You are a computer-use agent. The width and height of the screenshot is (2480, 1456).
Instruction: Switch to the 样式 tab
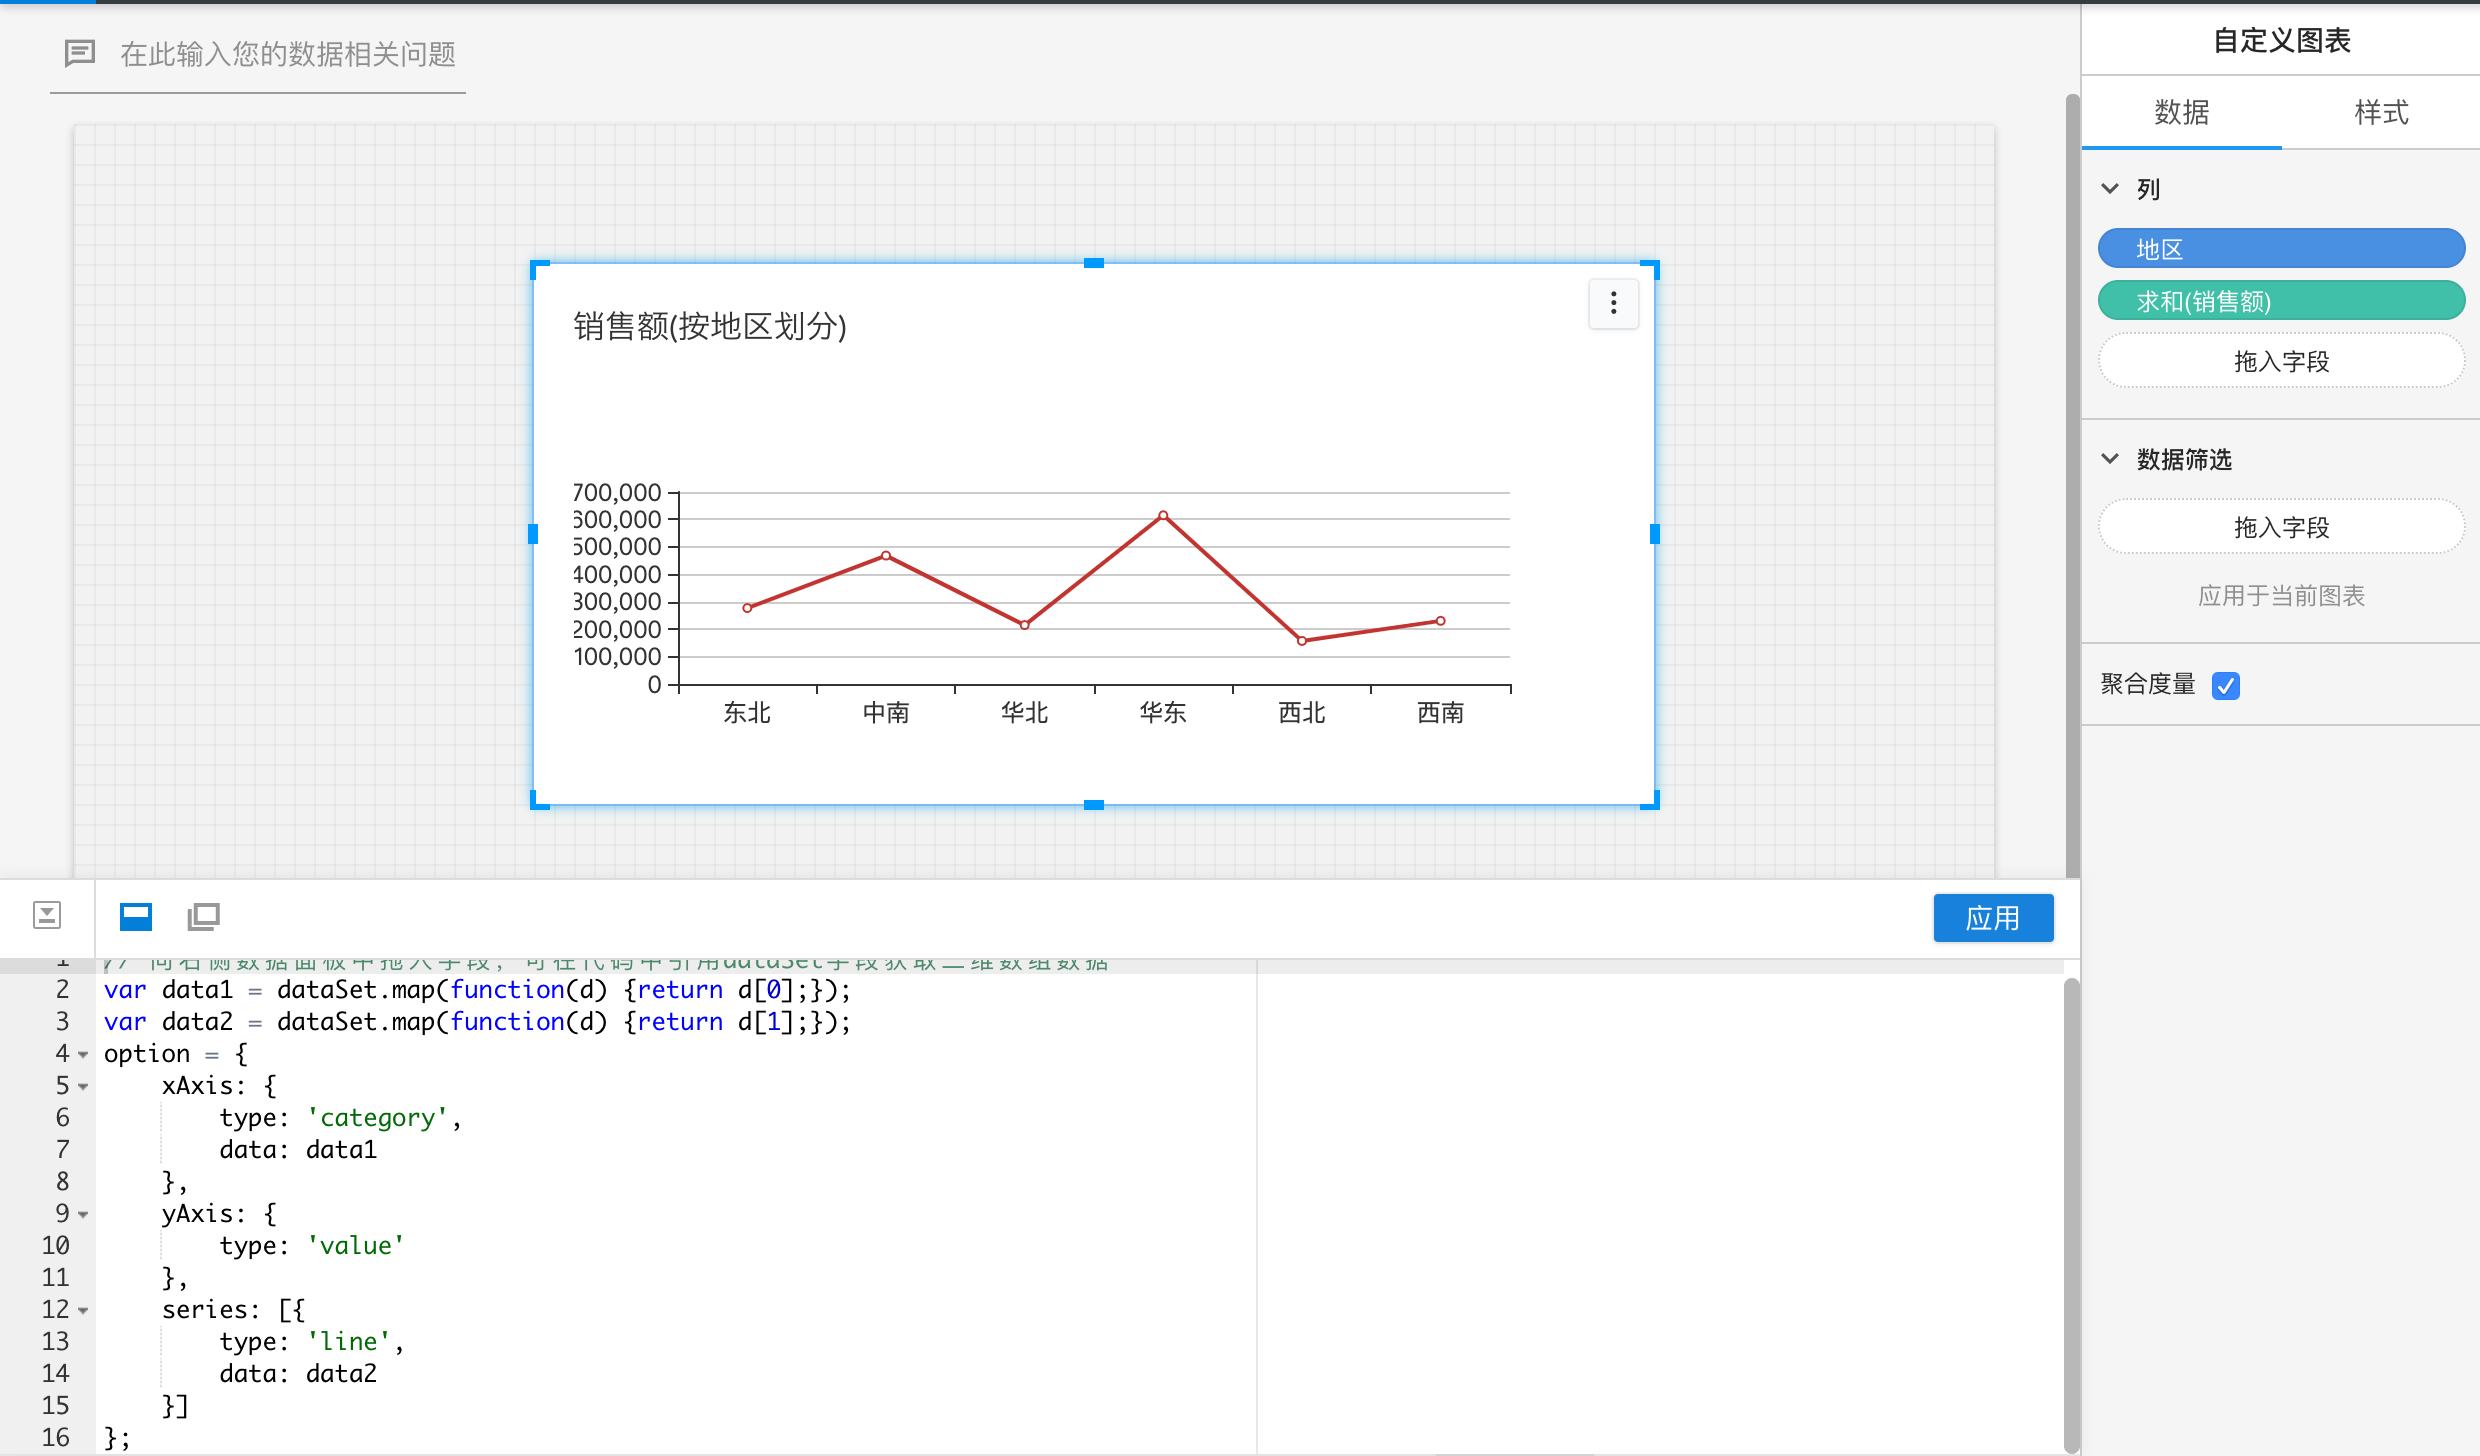click(2381, 112)
